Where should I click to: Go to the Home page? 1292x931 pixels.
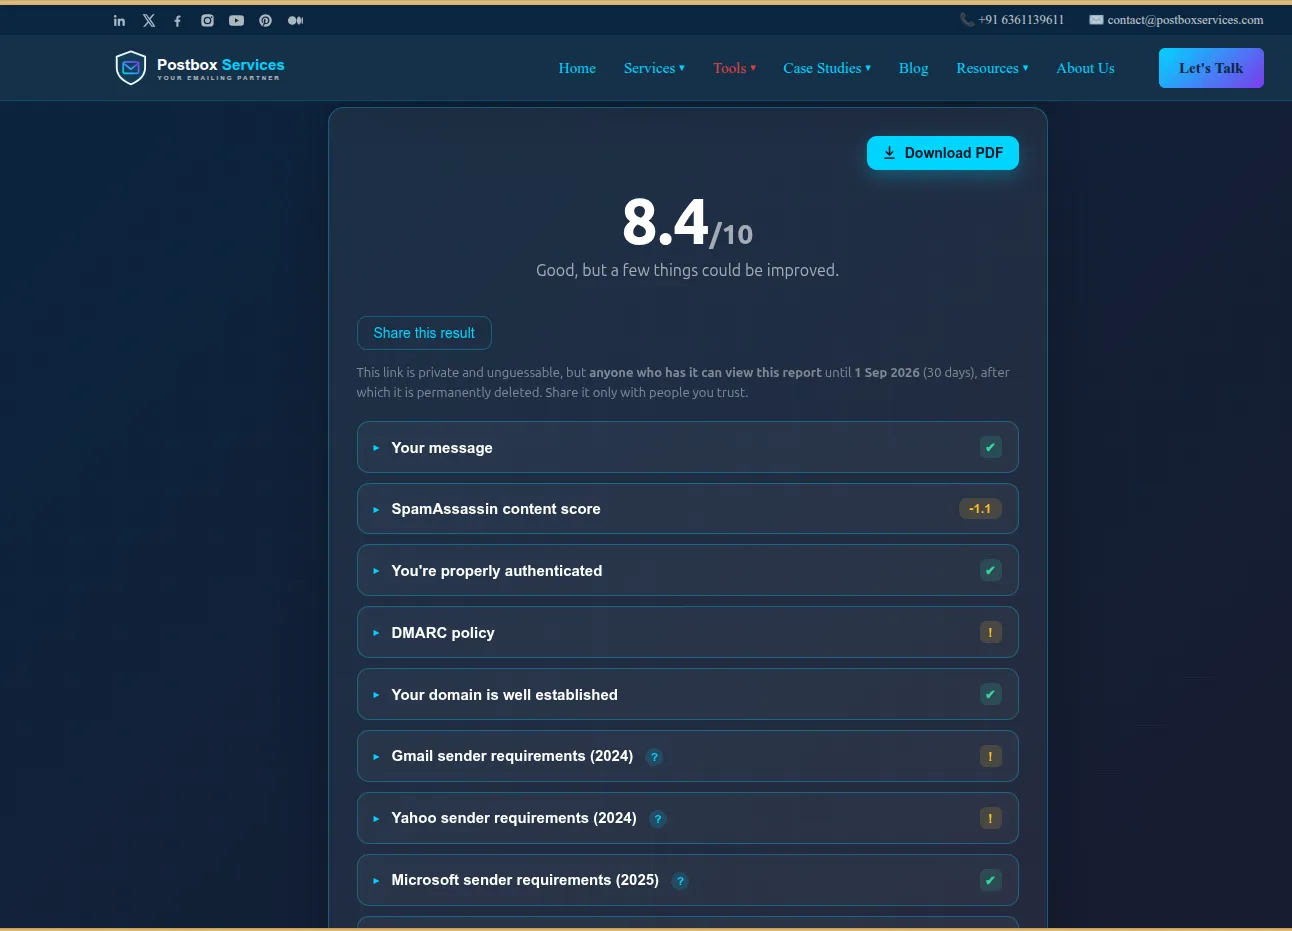(577, 68)
